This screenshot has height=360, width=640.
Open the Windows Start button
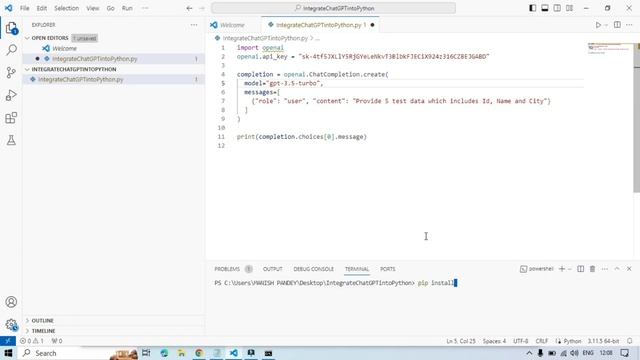(8, 353)
